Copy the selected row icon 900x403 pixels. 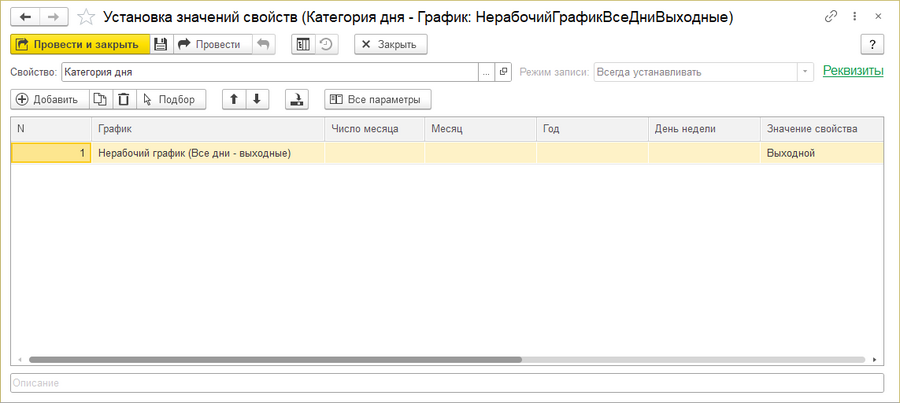coord(100,99)
